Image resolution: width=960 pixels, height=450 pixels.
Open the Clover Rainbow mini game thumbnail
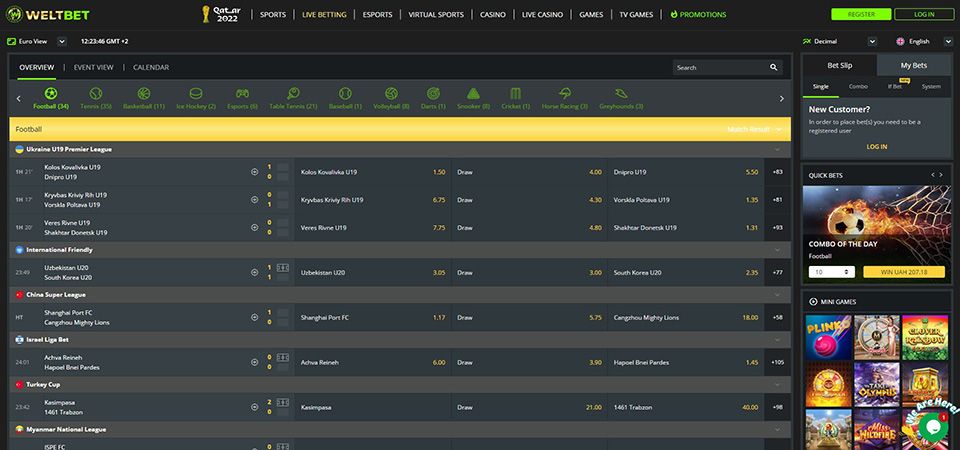click(925, 337)
